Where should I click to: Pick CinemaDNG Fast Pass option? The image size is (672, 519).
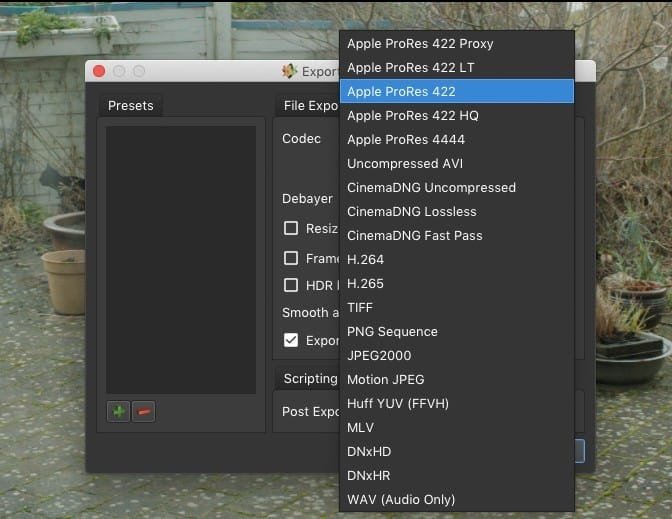(456, 235)
